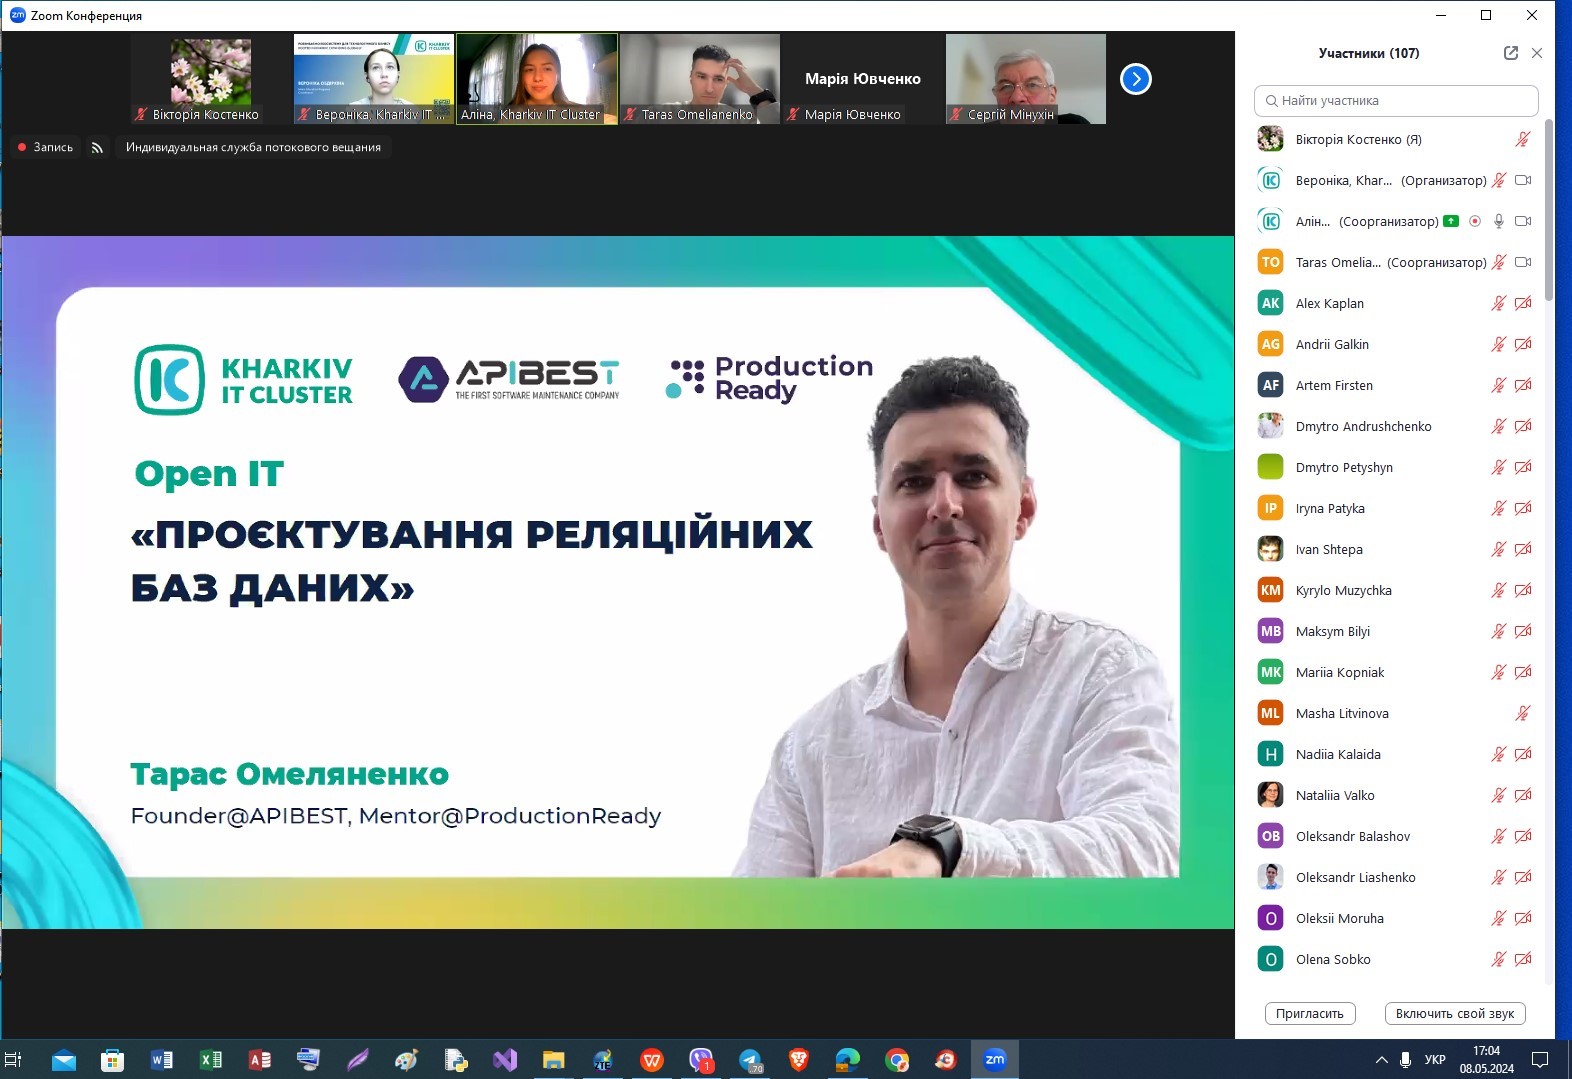
Task: Click disabled camera icon for Olena Sobko
Action: pos(1523,959)
